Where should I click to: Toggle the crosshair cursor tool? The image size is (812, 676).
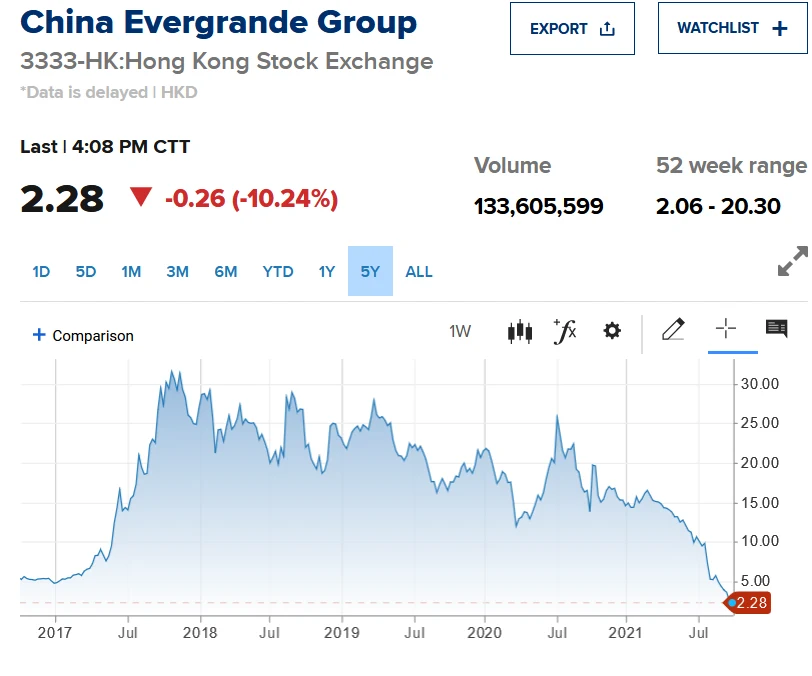click(x=726, y=329)
